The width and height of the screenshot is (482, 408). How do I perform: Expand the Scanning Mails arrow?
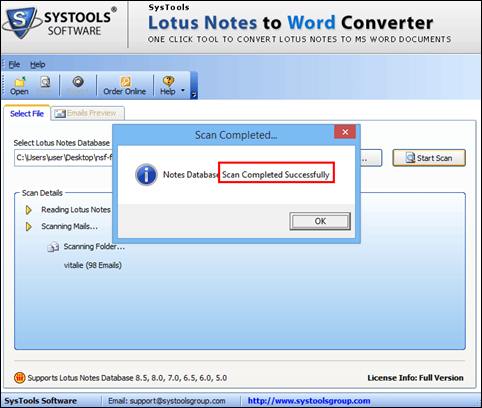click(29, 227)
